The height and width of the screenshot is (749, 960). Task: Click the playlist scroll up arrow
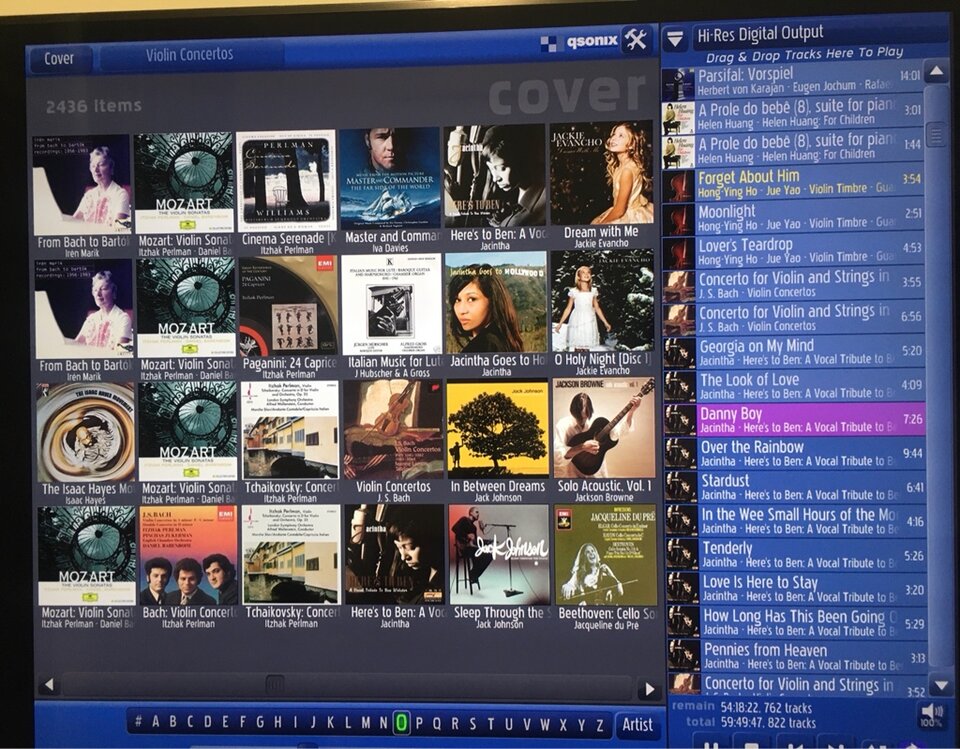936,72
